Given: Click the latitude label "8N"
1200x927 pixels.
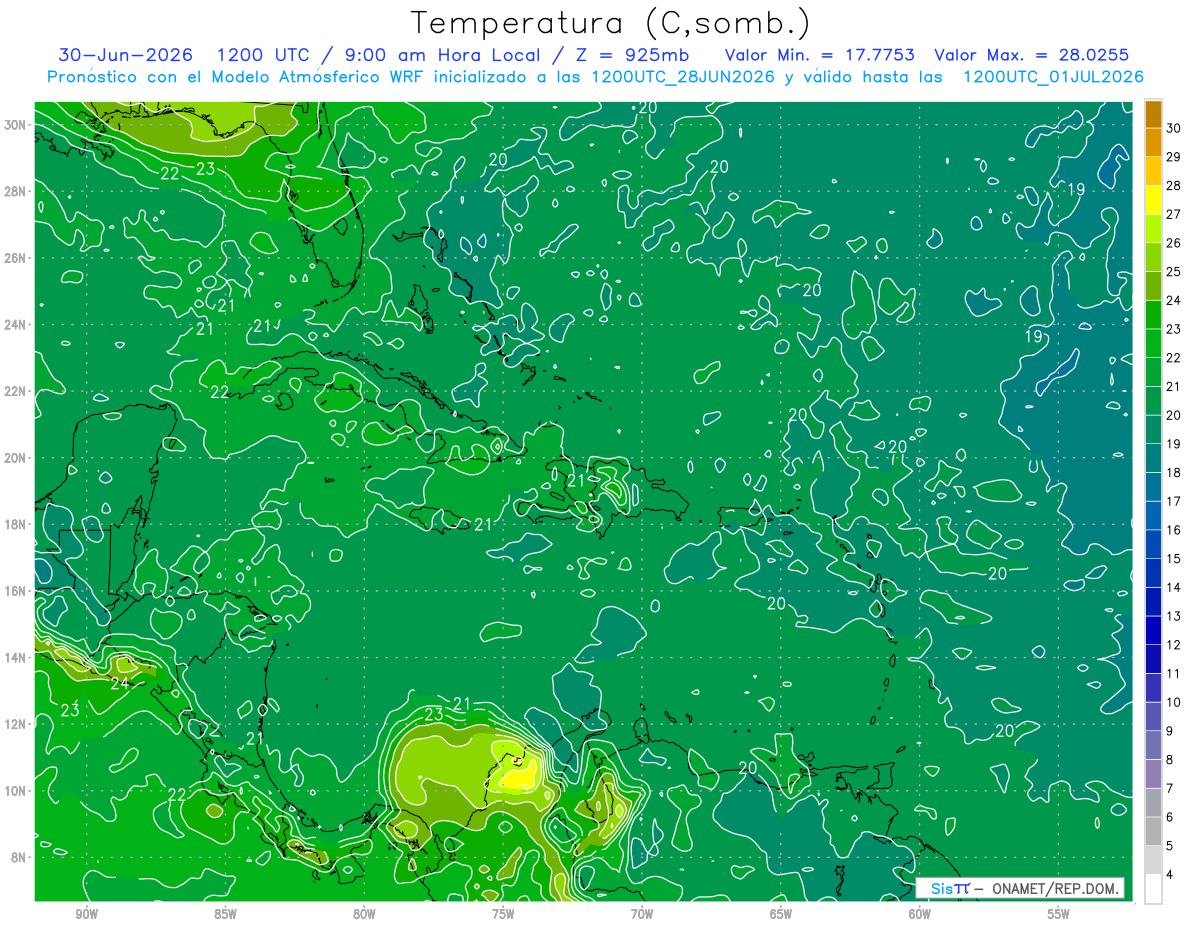Looking at the screenshot, I should point(20,857).
